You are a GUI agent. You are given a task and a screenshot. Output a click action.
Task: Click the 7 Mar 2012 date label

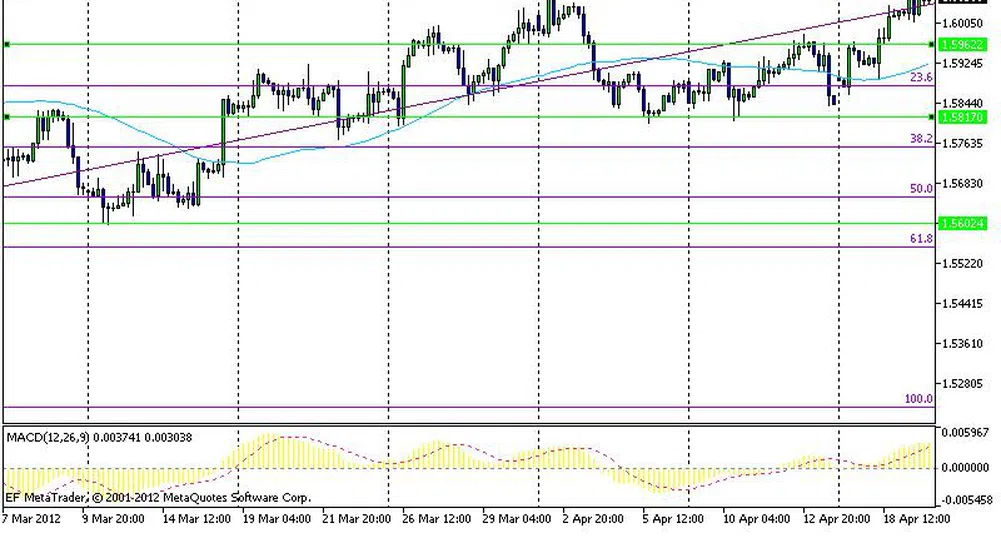[x=33, y=519]
